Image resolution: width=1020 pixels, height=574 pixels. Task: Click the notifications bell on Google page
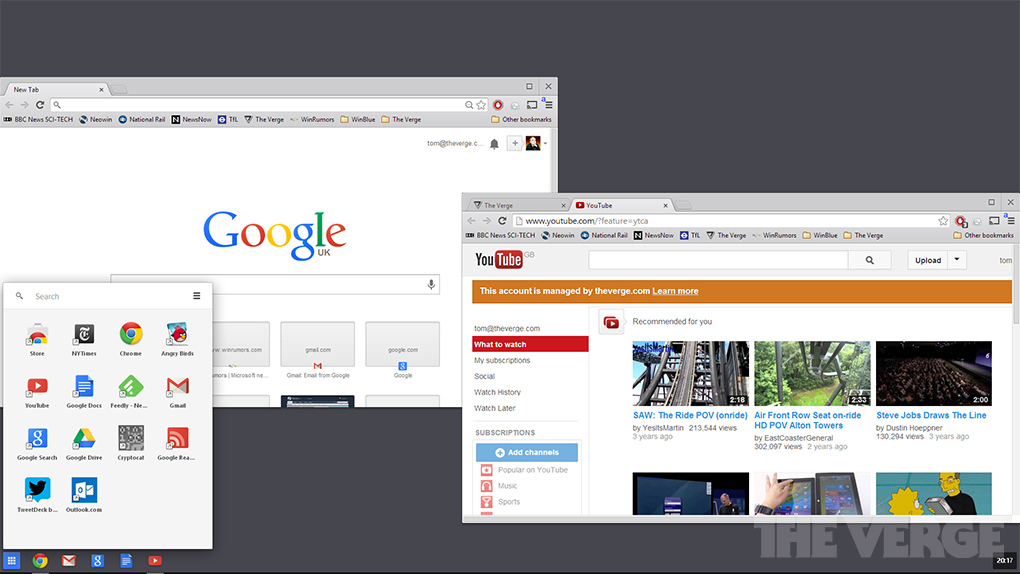tap(494, 144)
